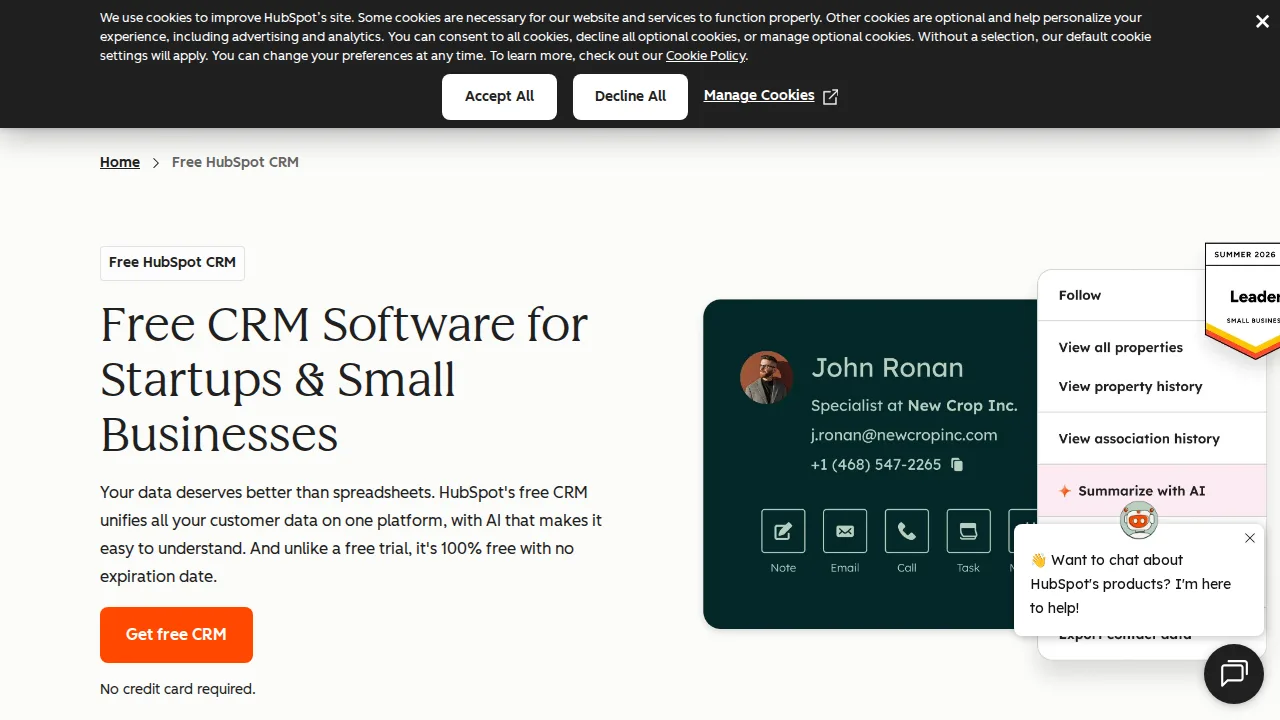1280x720 pixels.
Task: Choose View all properties from the menu
Action: point(1121,348)
